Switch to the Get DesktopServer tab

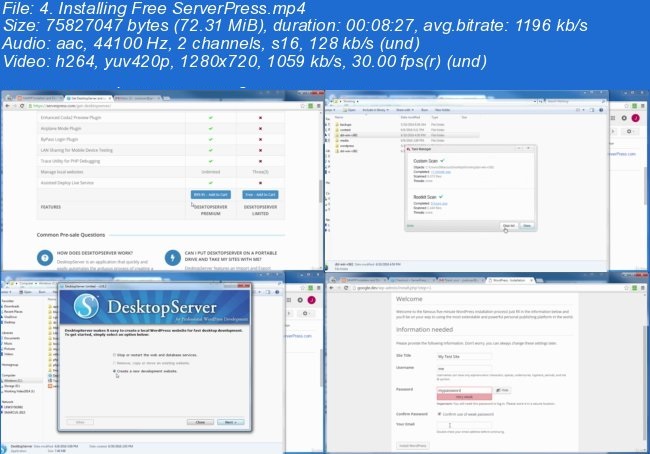click(88, 98)
